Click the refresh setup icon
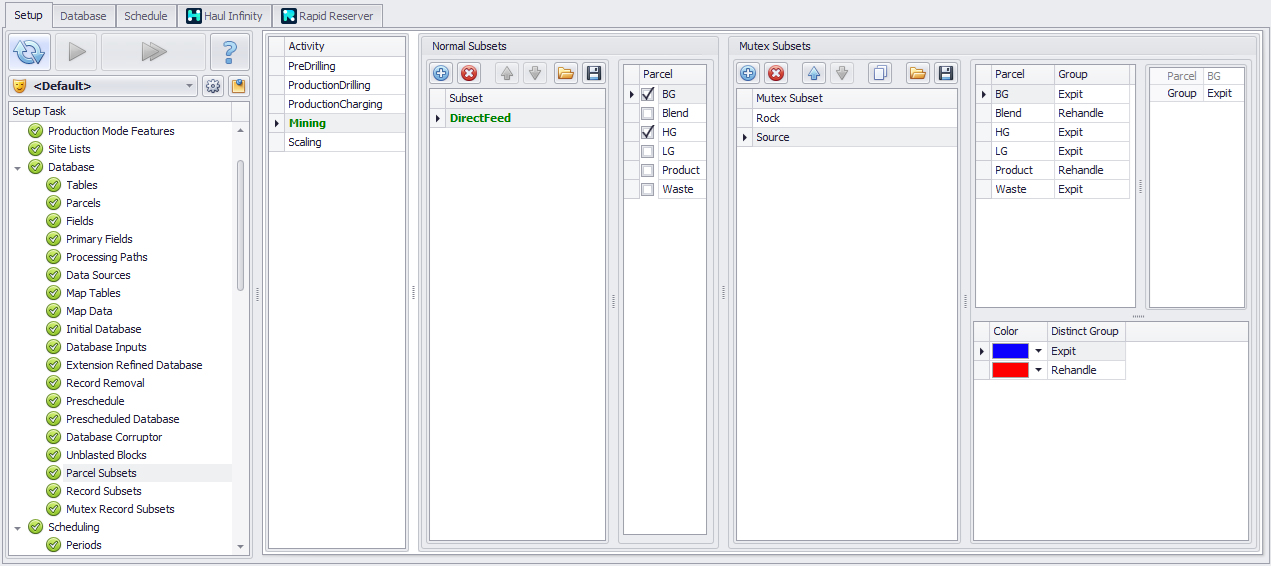 [30, 52]
